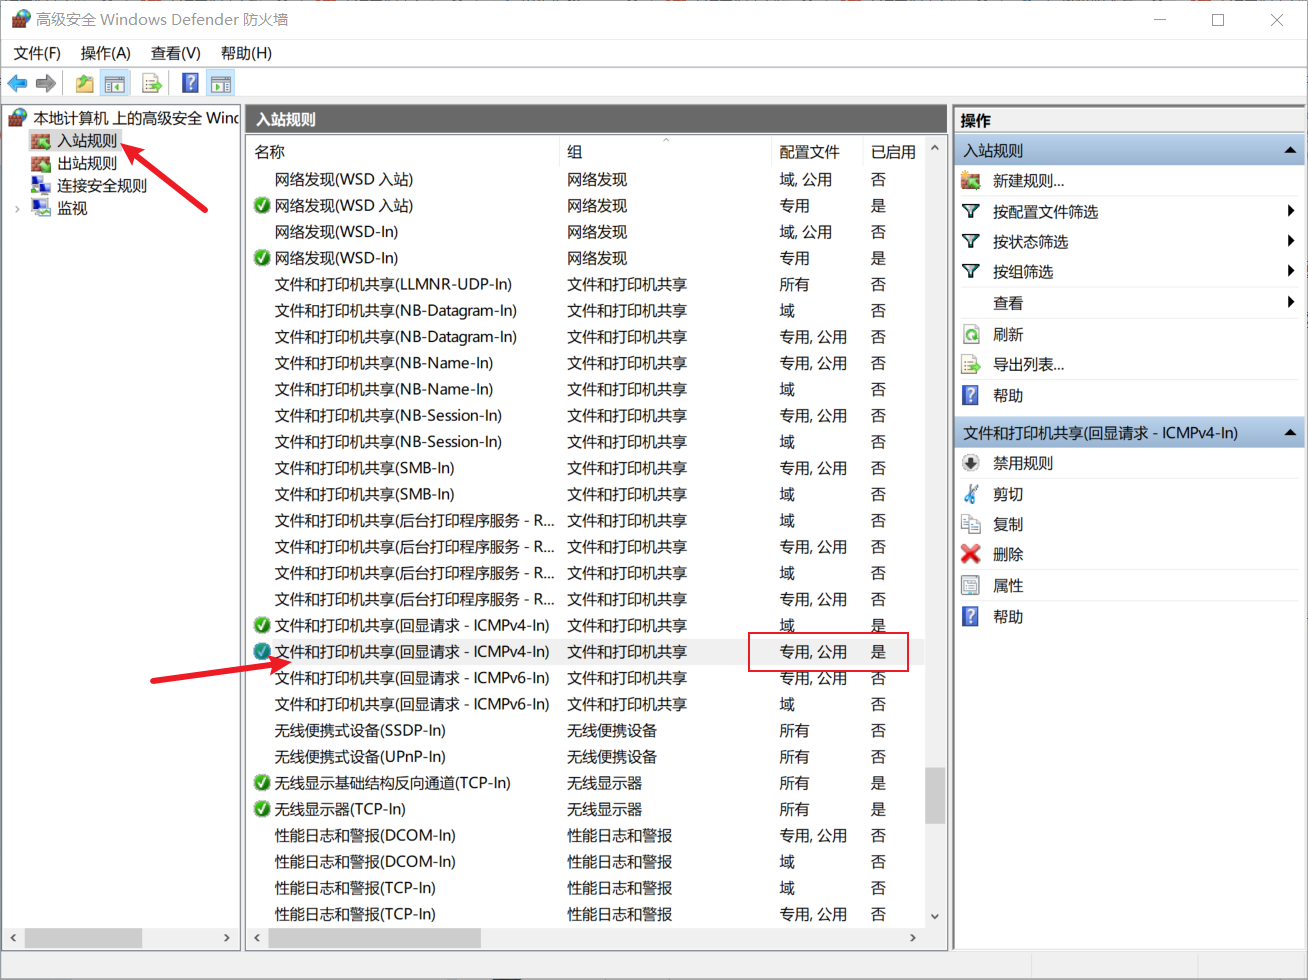
Task: Select enabled rule 无线显示器(TCP-In)
Action: pyautogui.click(x=340, y=809)
